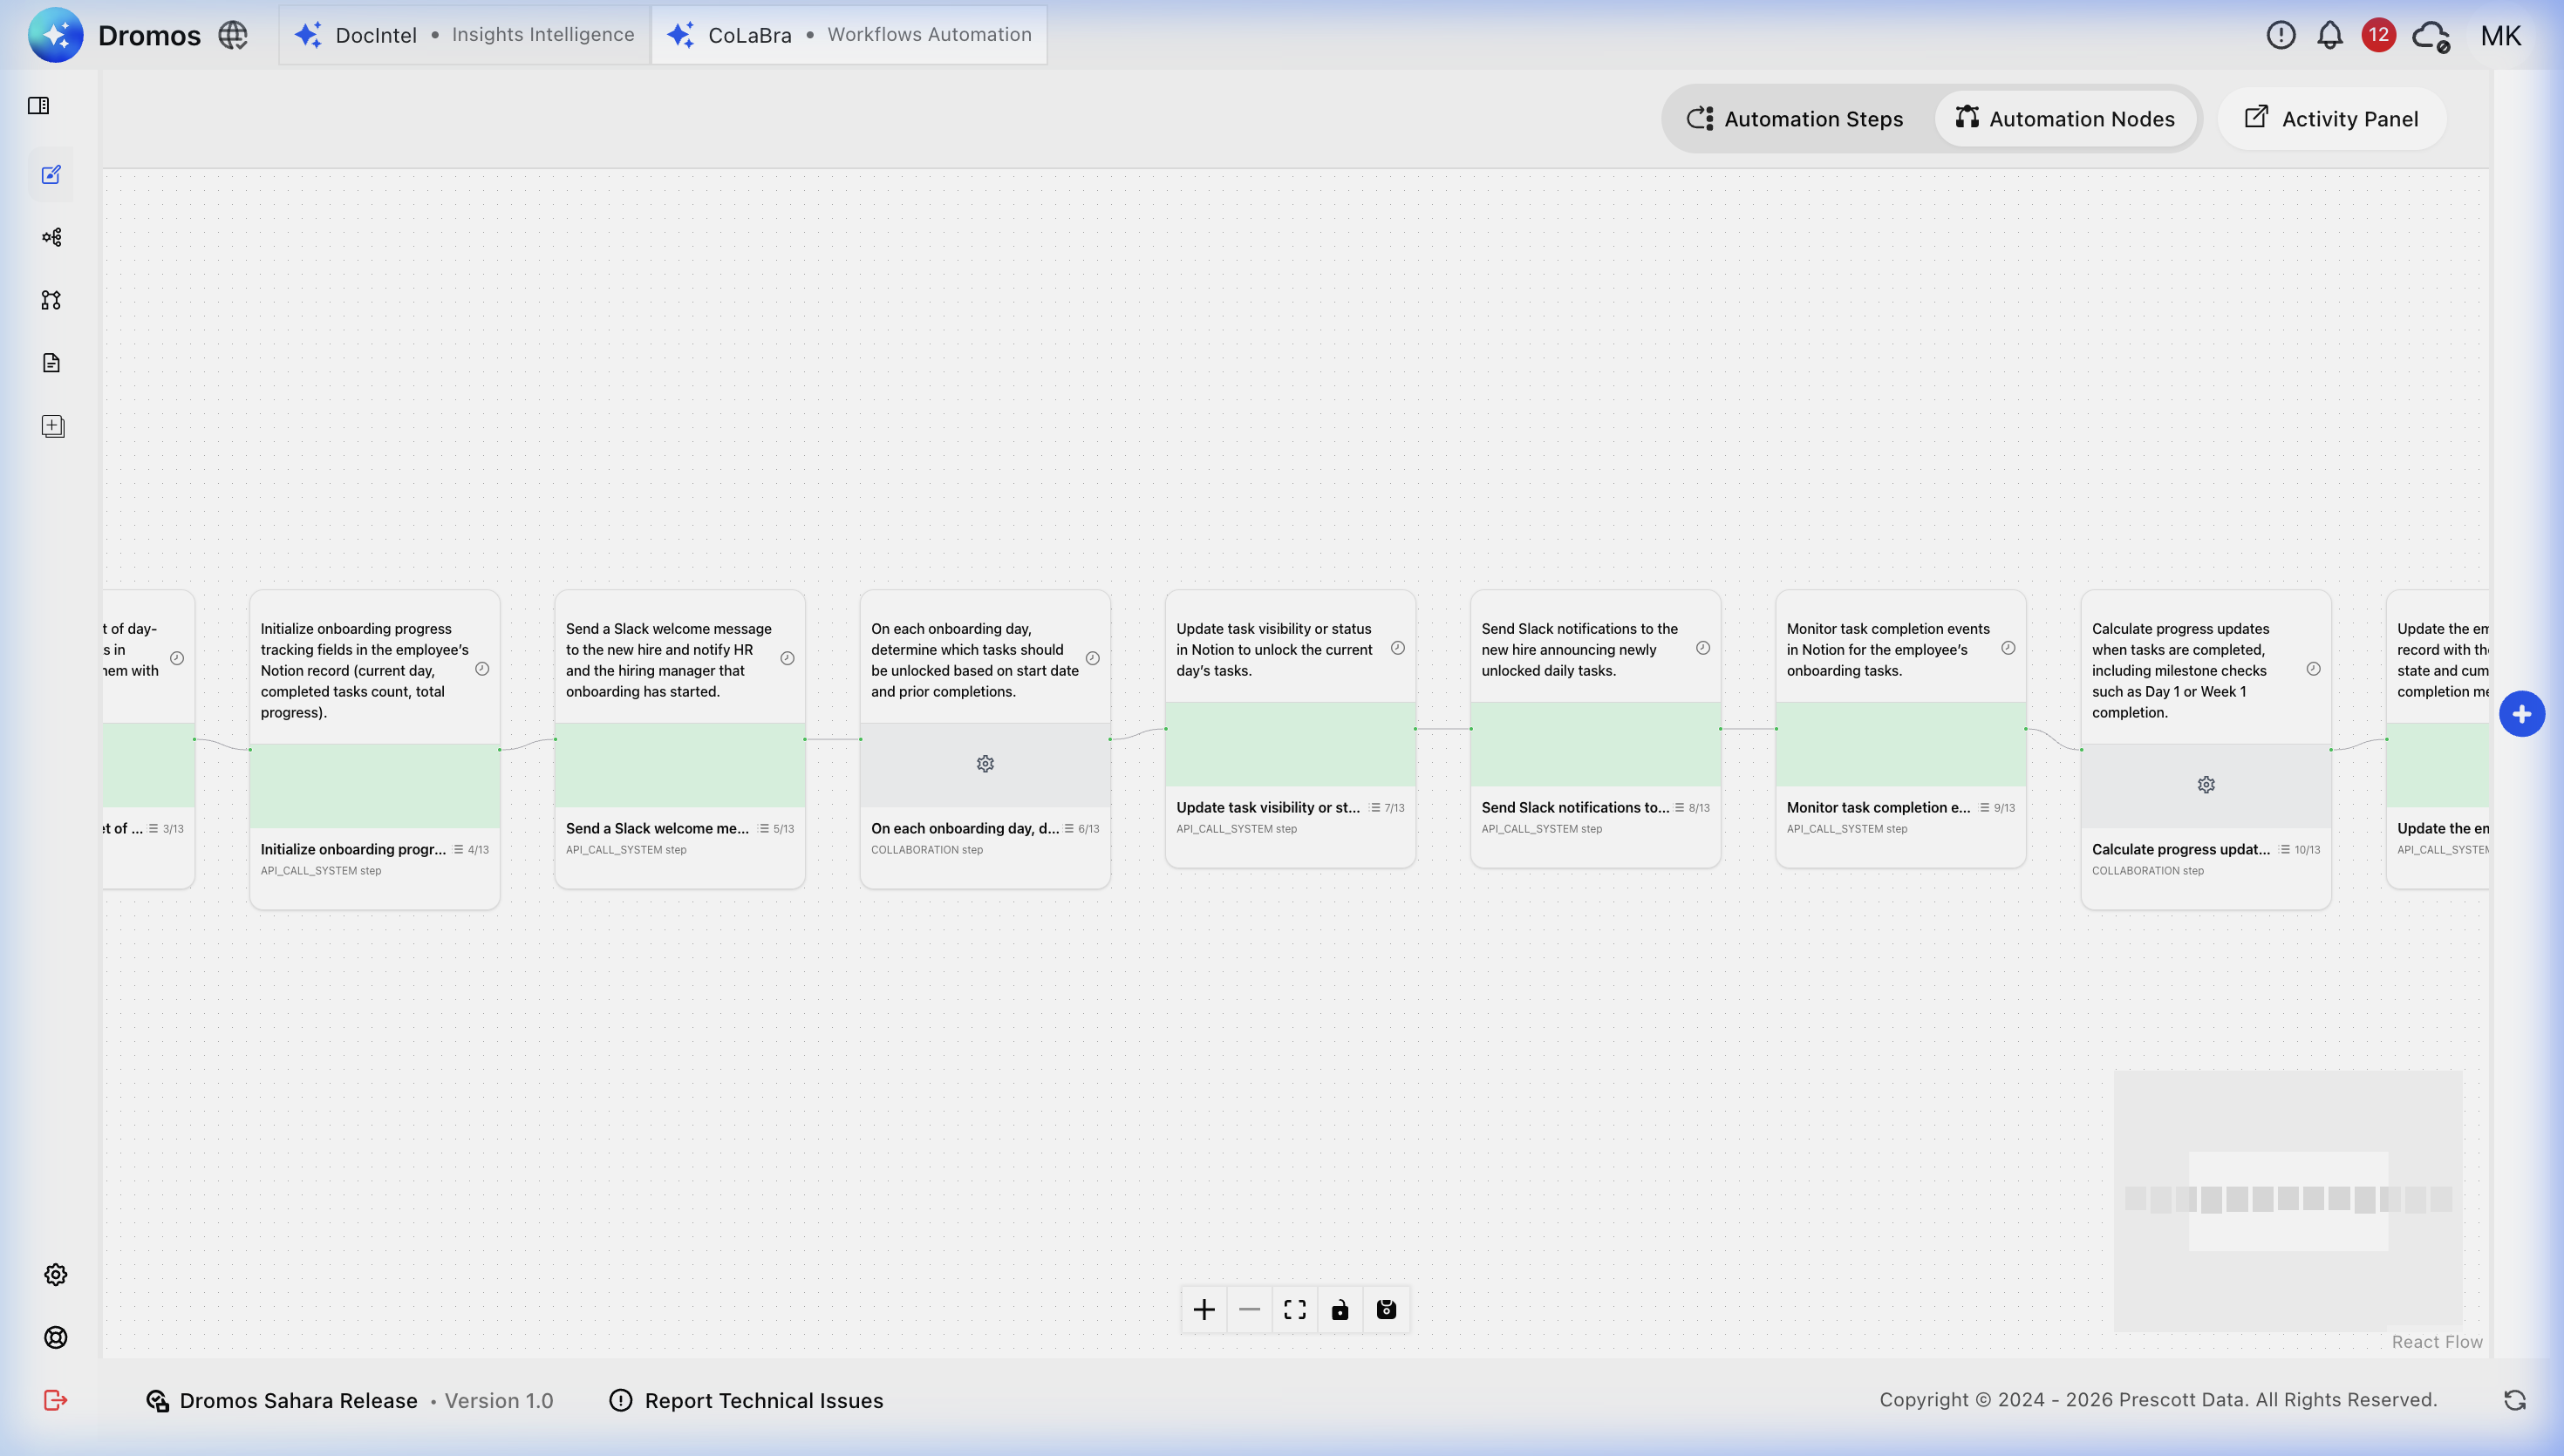Click the add new page icon in the sidebar
This screenshot has height=1456, width=2564.
(52, 425)
